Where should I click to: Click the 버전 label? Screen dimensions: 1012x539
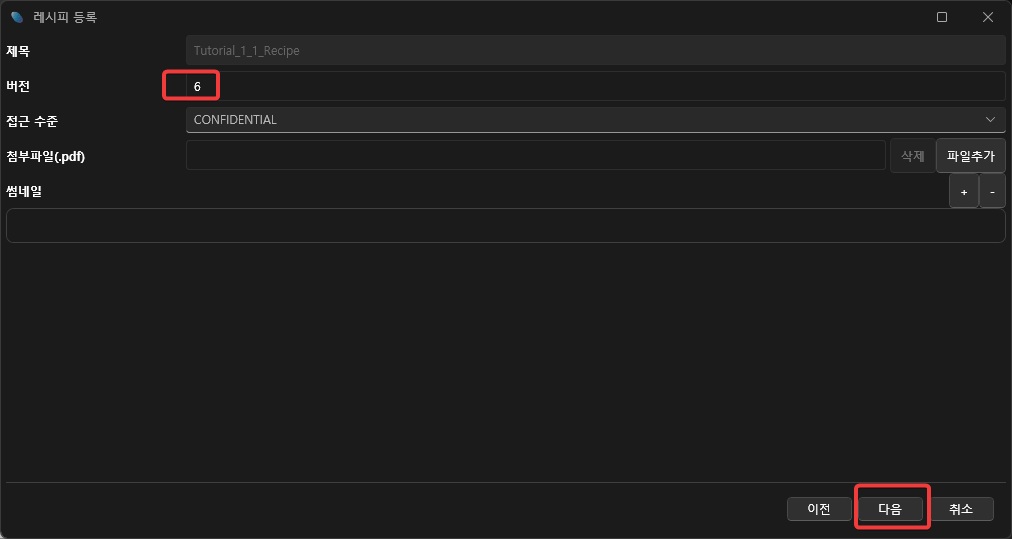pyautogui.click(x=19, y=86)
